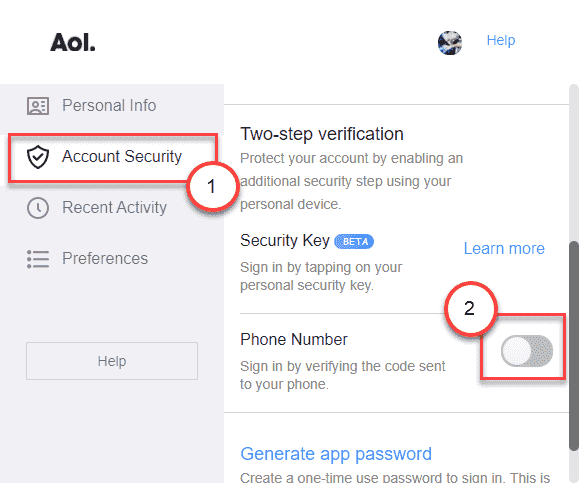Click the vertical scrollbar thumb
The height and width of the screenshot is (483, 579).
click(574, 346)
